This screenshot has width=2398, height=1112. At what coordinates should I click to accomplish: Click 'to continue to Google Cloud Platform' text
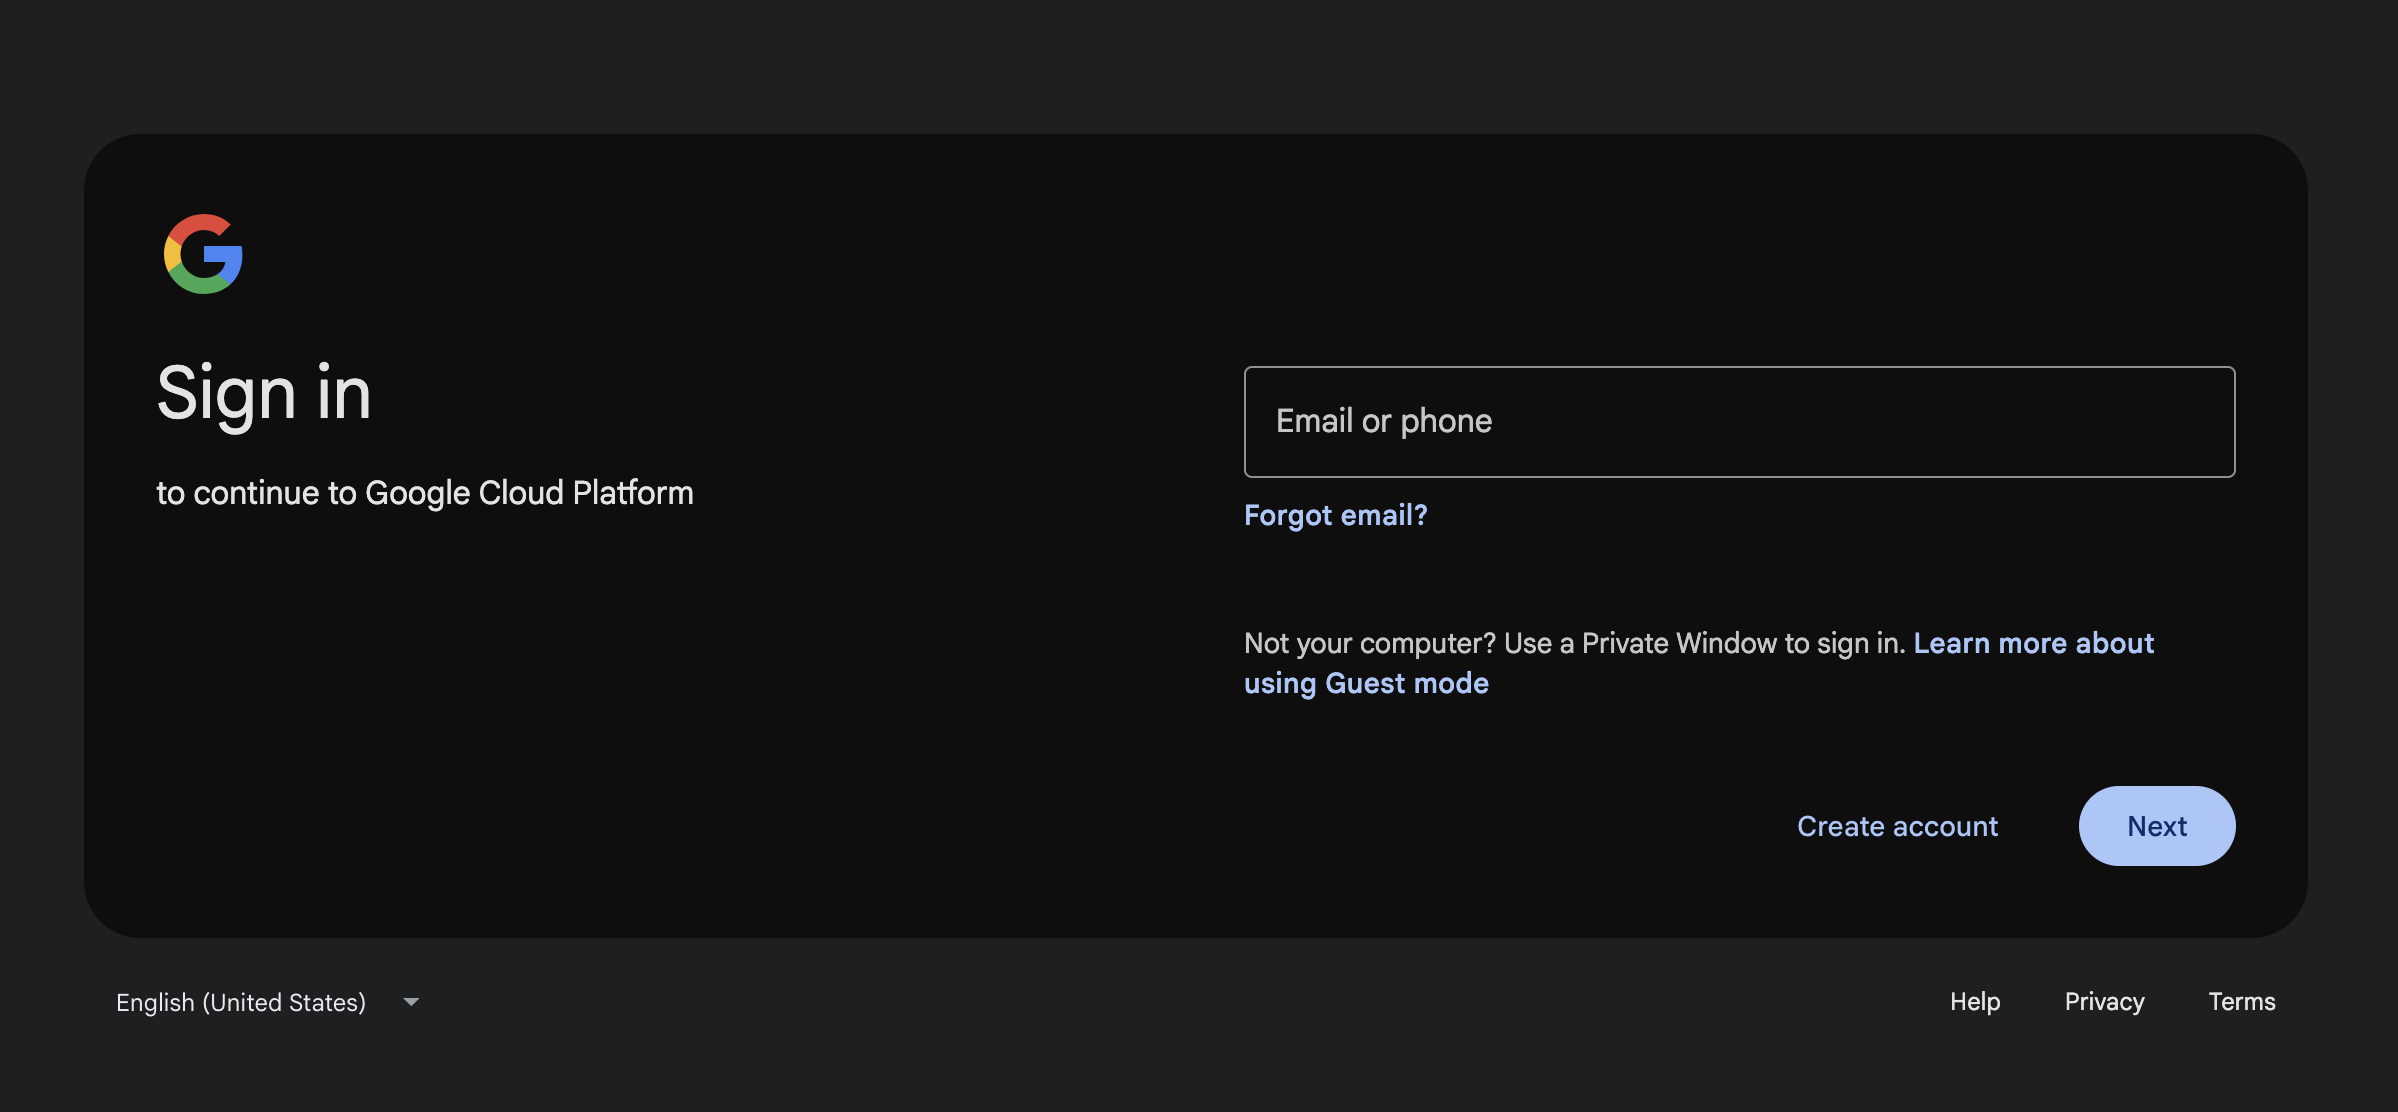coord(425,493)
